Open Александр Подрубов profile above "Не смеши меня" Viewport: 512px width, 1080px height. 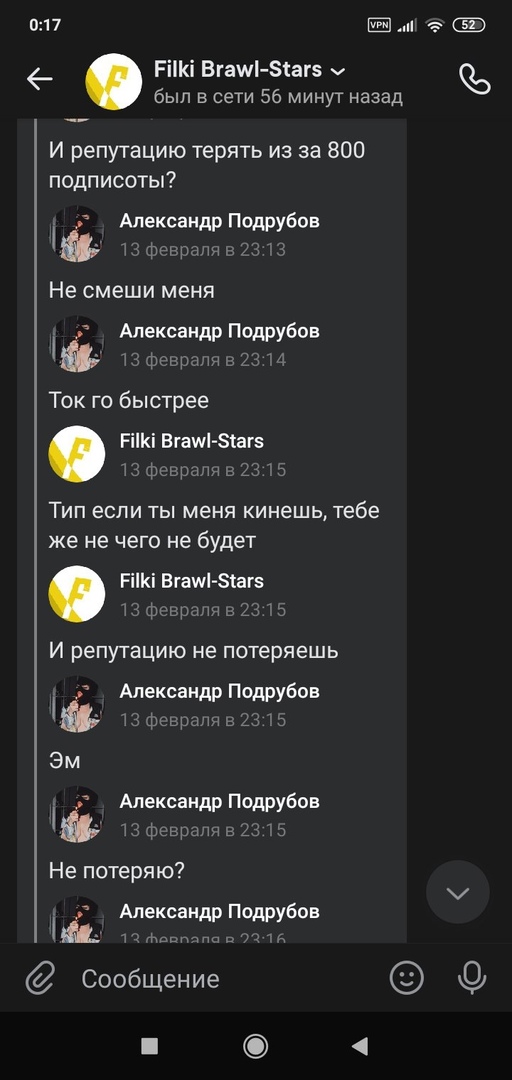(x=219, y=220)
